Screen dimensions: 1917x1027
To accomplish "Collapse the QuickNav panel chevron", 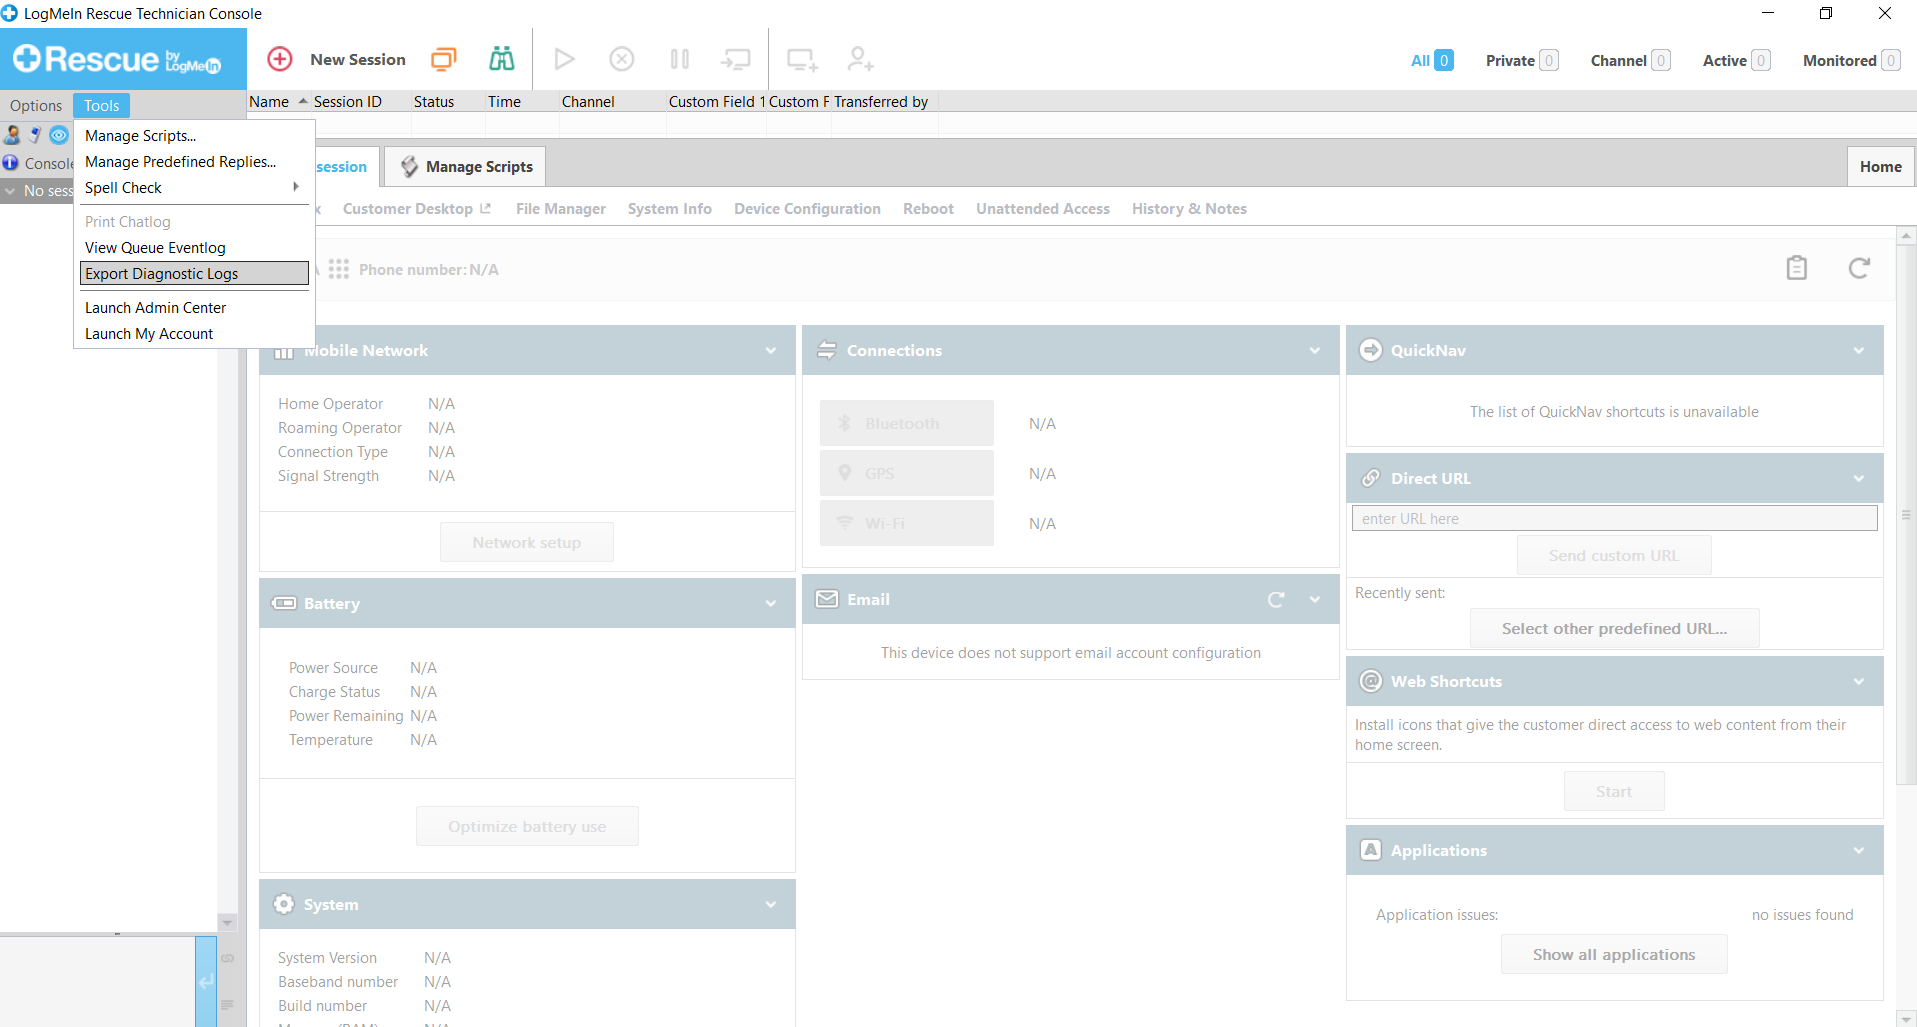I will click(1859, 351).
